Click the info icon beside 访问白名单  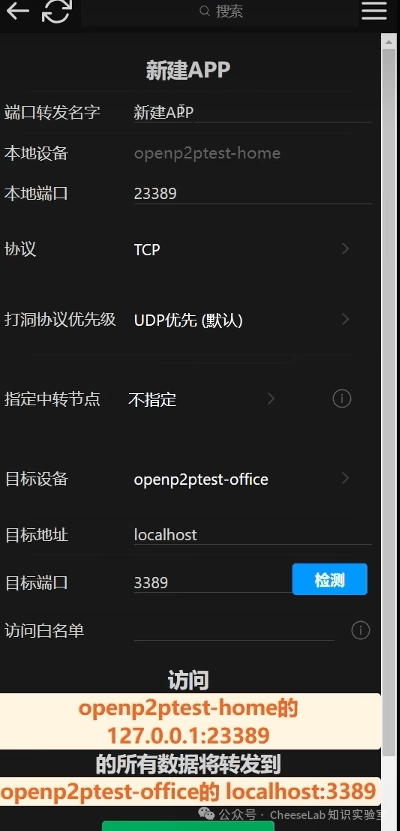(x=360, y=631)
